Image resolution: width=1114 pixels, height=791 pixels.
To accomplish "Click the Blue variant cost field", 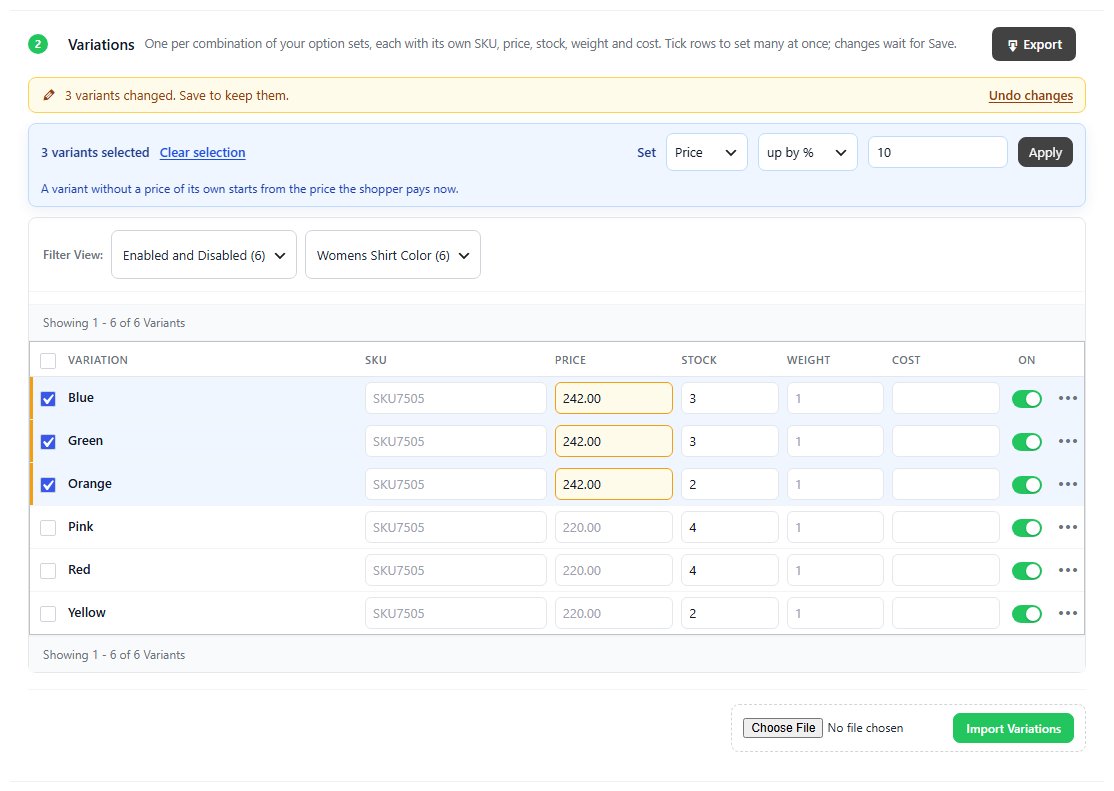I will point(946,398).
